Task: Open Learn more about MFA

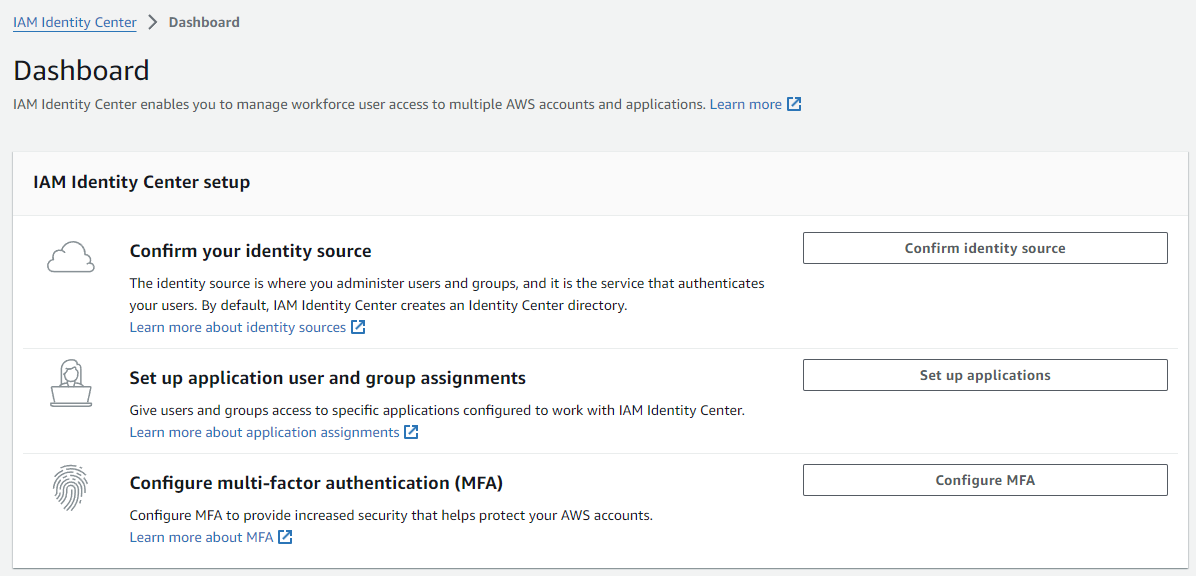Action: click(202, 536)
